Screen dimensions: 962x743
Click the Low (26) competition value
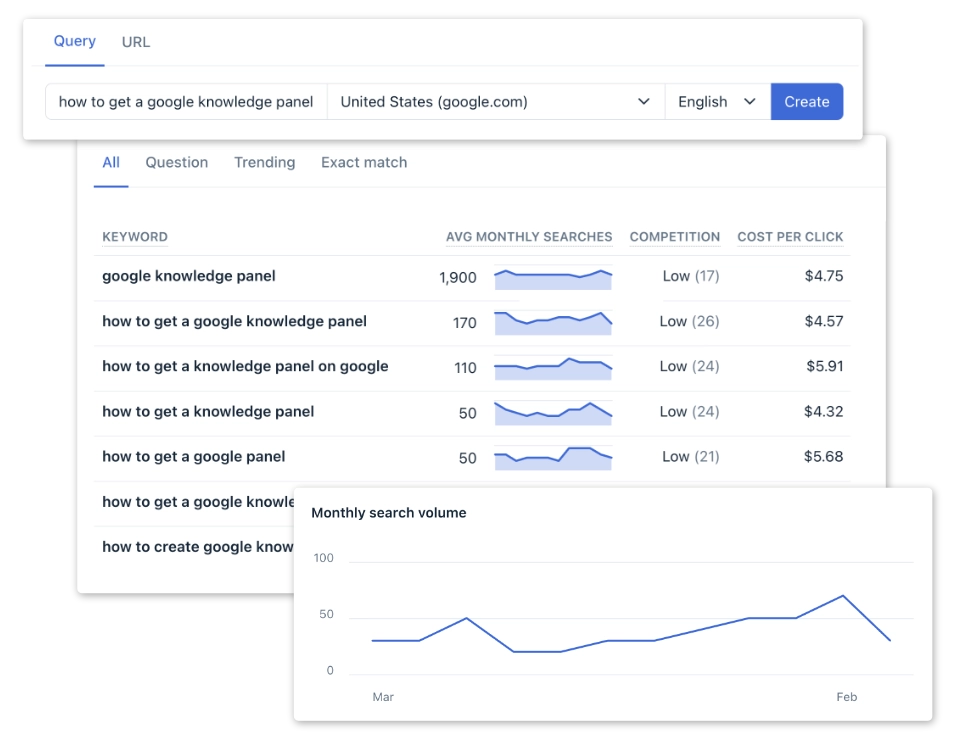coord(689,321)
